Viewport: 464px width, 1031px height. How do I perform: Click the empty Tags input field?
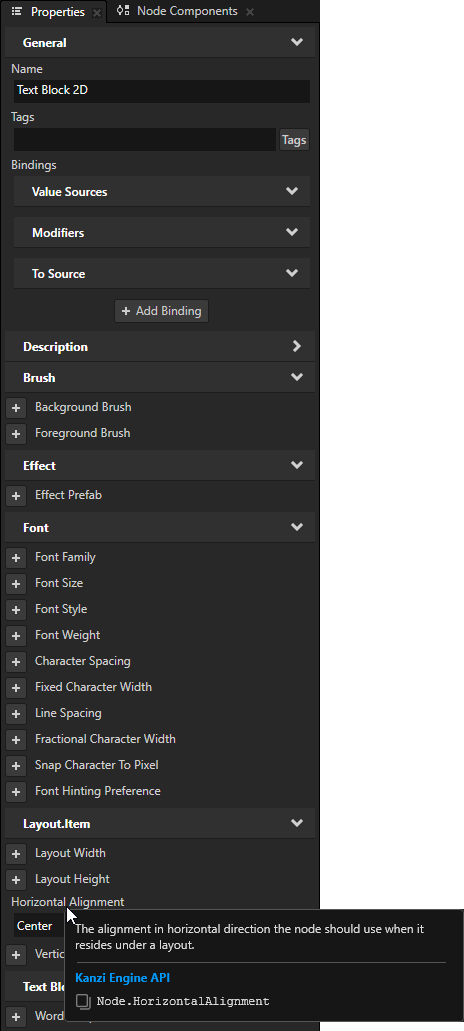(145, 139)
